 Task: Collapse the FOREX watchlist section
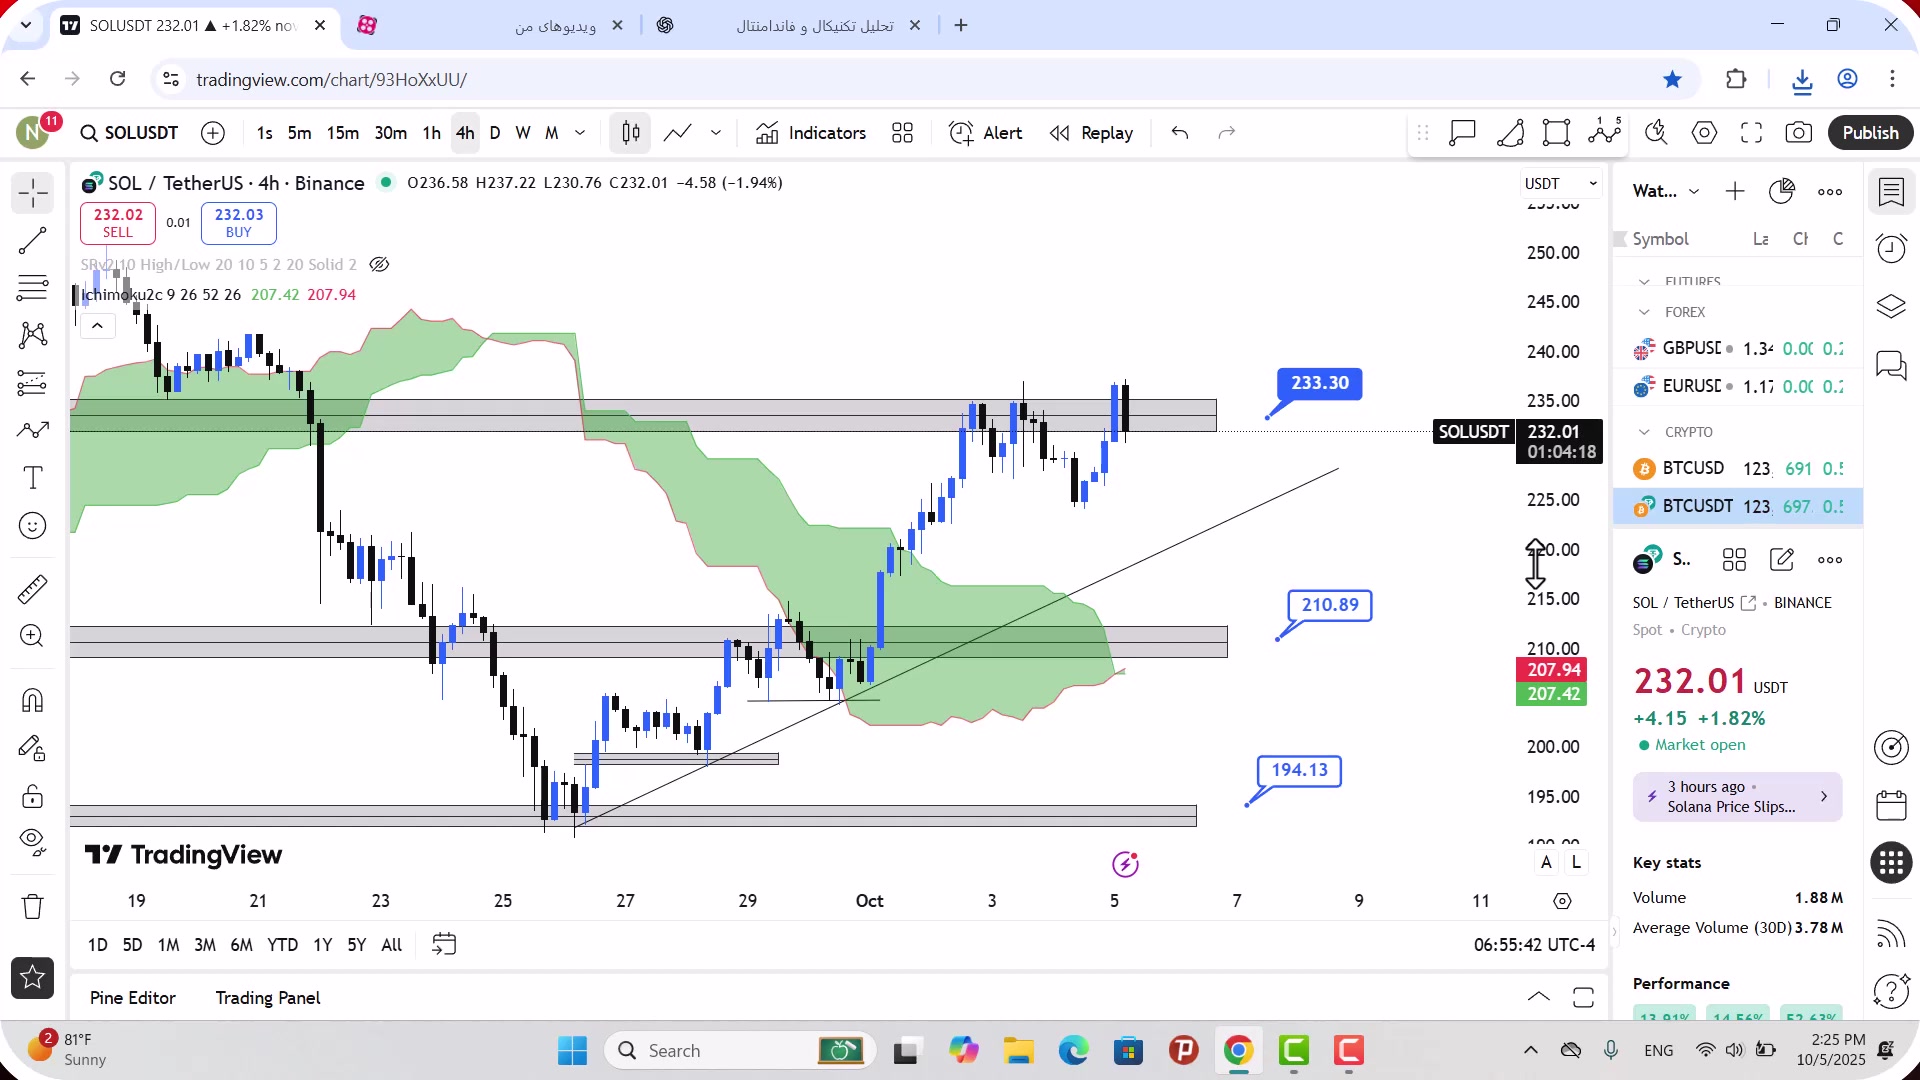coord(1644,312)
